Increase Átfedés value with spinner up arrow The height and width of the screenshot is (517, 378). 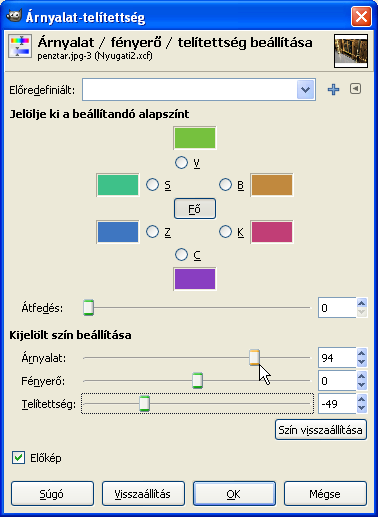pos(362,303)
